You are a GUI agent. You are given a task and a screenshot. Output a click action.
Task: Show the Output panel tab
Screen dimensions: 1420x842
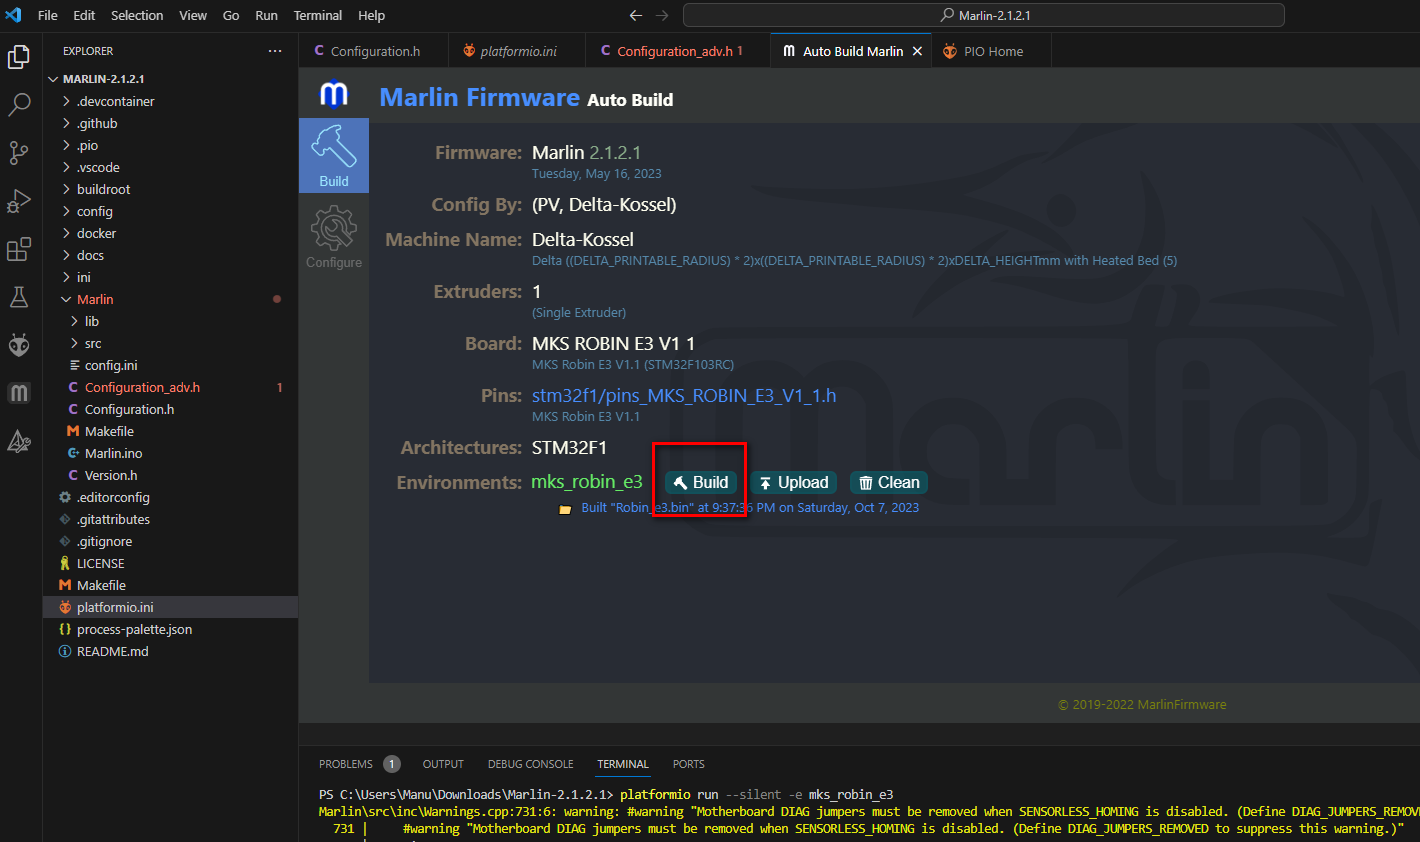click(443, 764)
